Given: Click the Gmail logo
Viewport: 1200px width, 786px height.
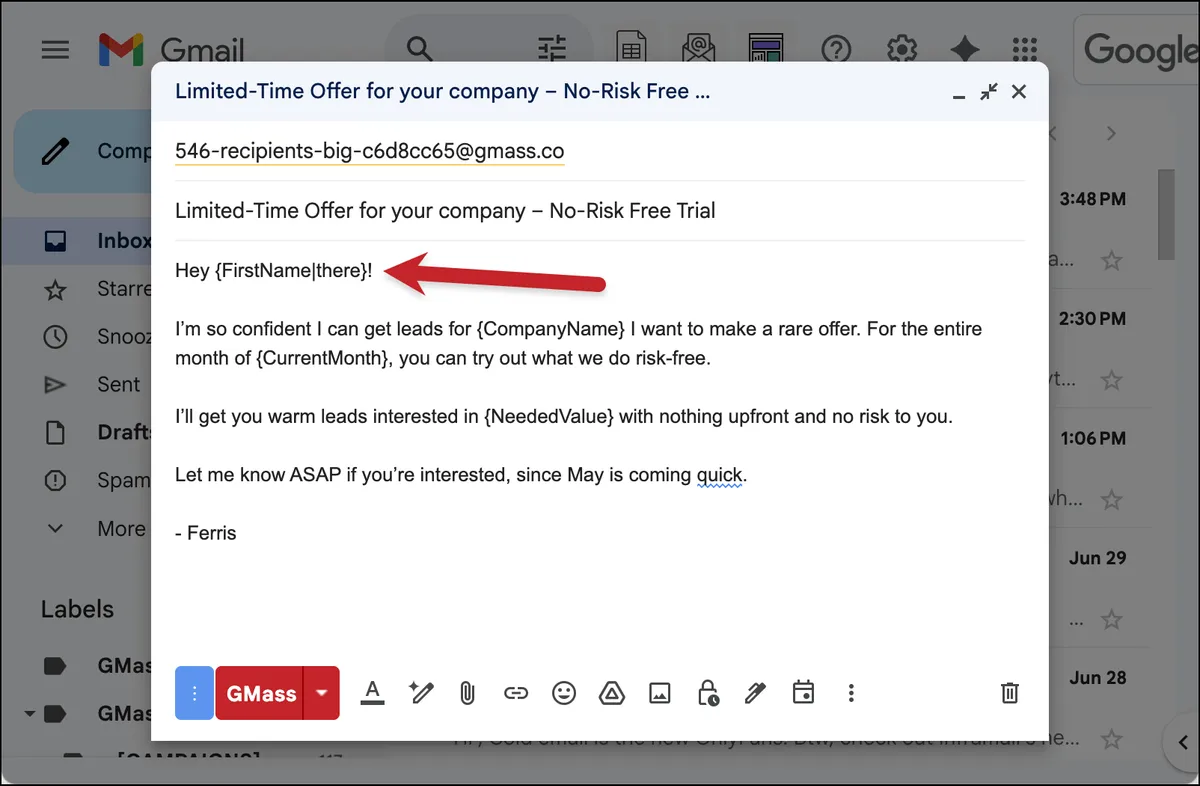Looking at the screenshot, I should point(171,49).
